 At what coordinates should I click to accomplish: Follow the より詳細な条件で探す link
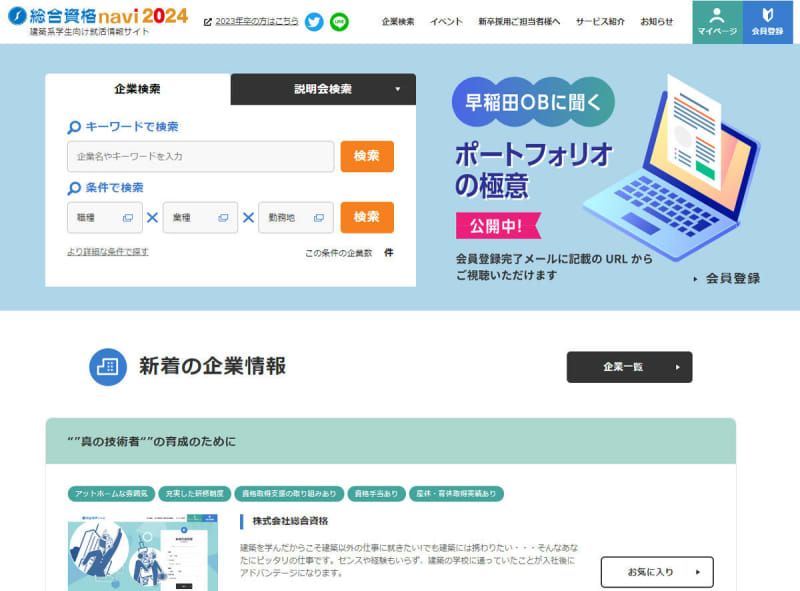[x=108, y=252]
